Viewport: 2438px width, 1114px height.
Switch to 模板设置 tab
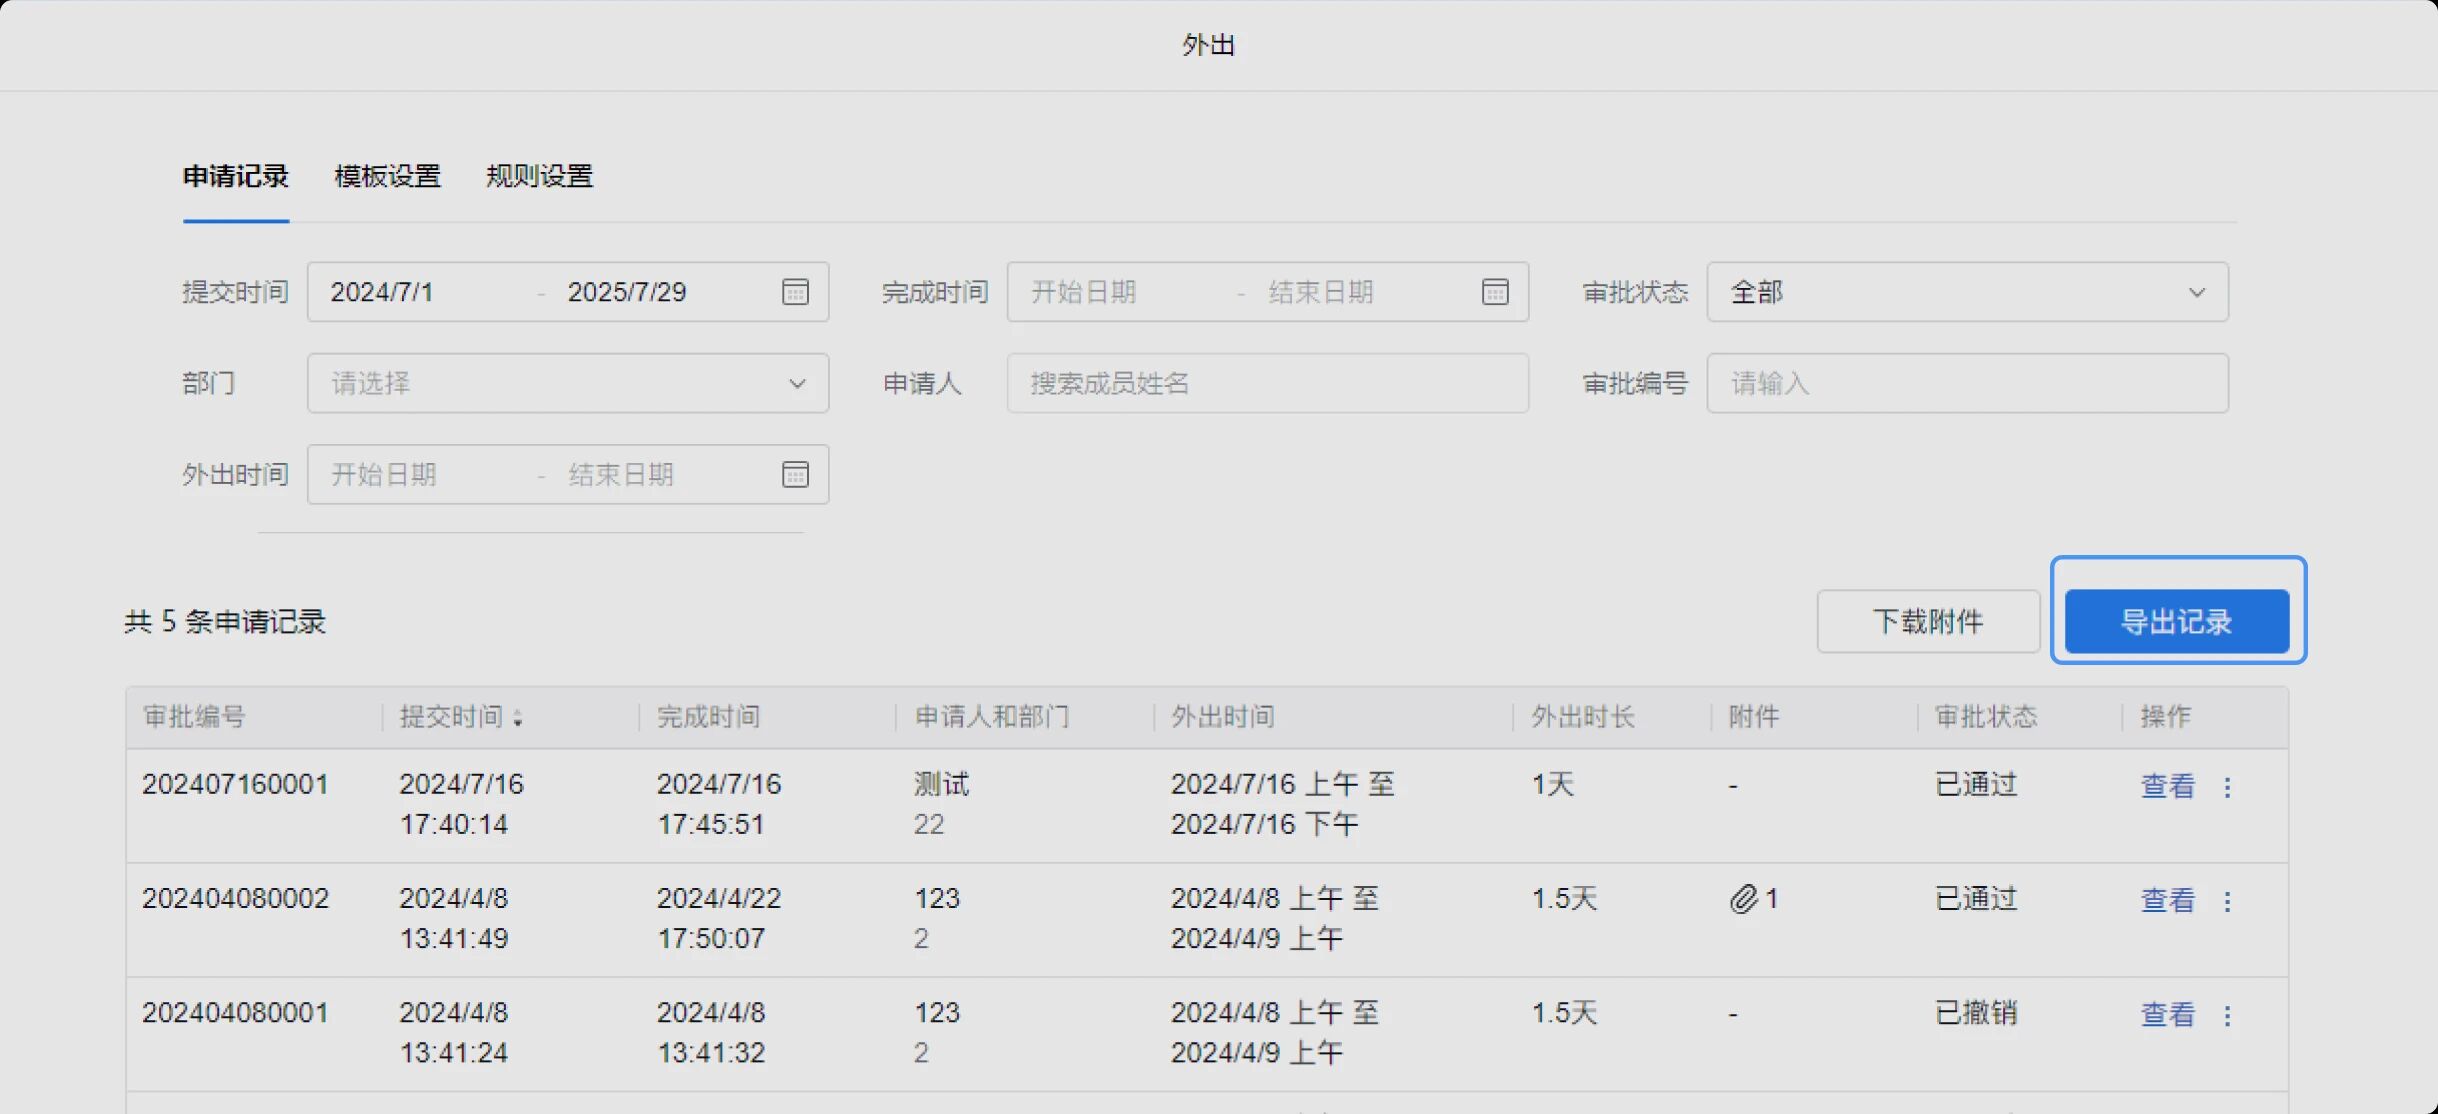[x=387, y=176]
